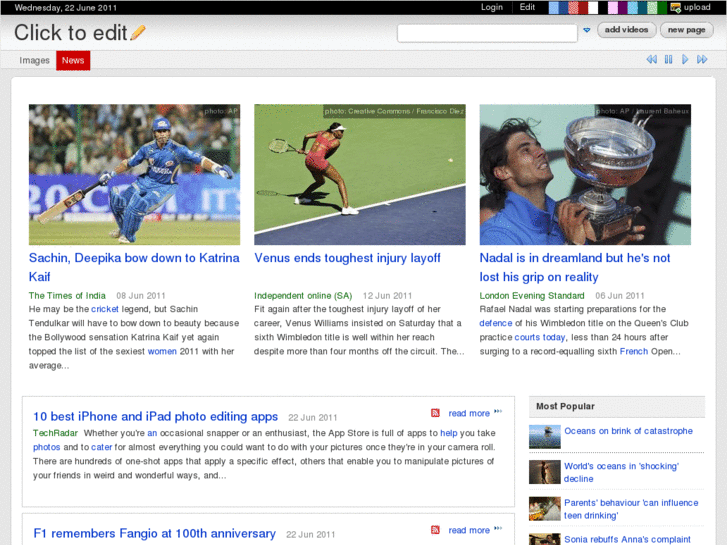Click RSS icon for iPhone apps article
The image size is (727, 545).
pyautogui.click(x=435, y=413)
